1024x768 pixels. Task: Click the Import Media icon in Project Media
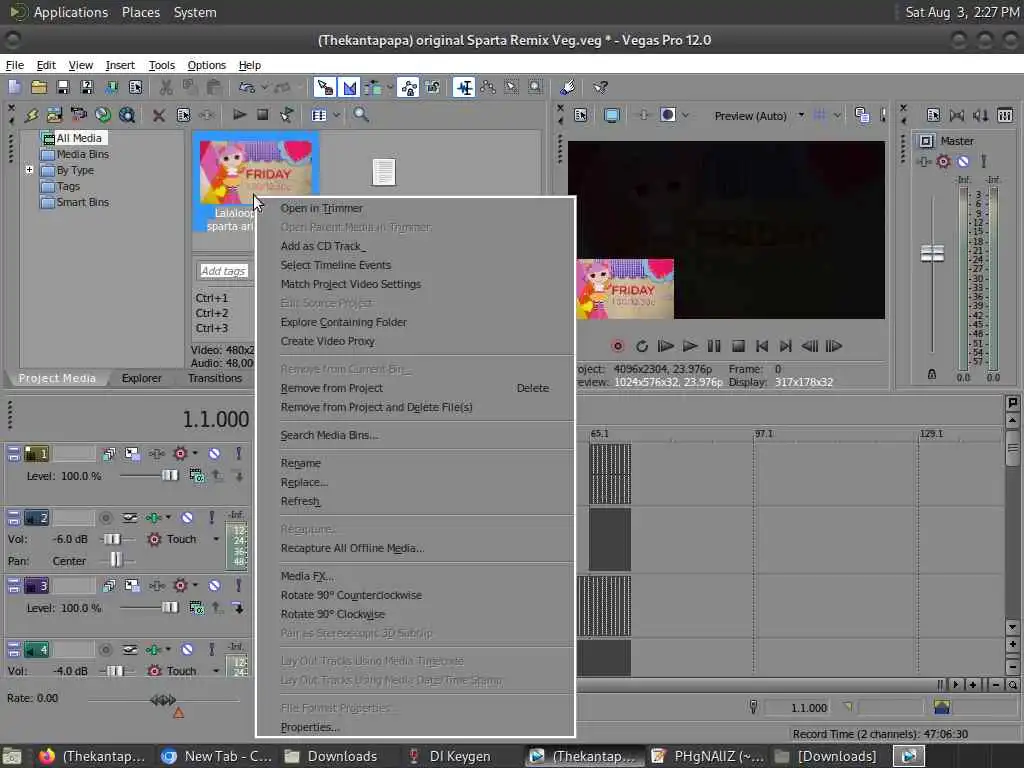coord(54,115)
